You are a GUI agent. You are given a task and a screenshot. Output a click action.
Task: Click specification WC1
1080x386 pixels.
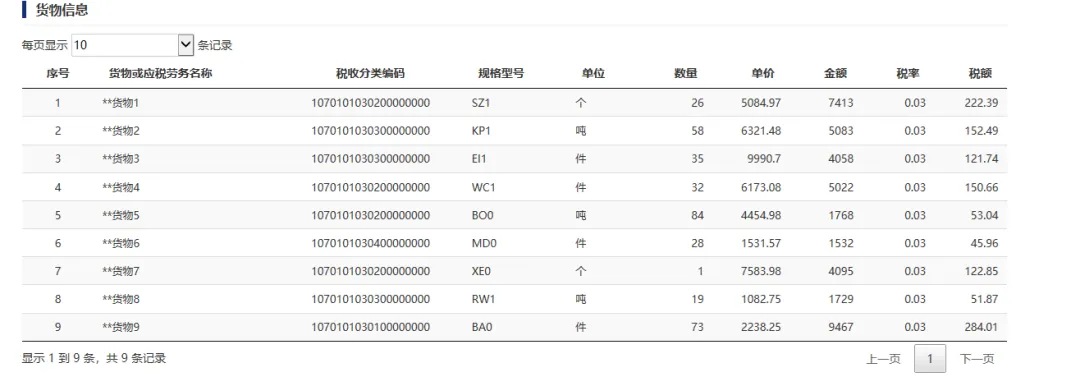tap(482, 187)
